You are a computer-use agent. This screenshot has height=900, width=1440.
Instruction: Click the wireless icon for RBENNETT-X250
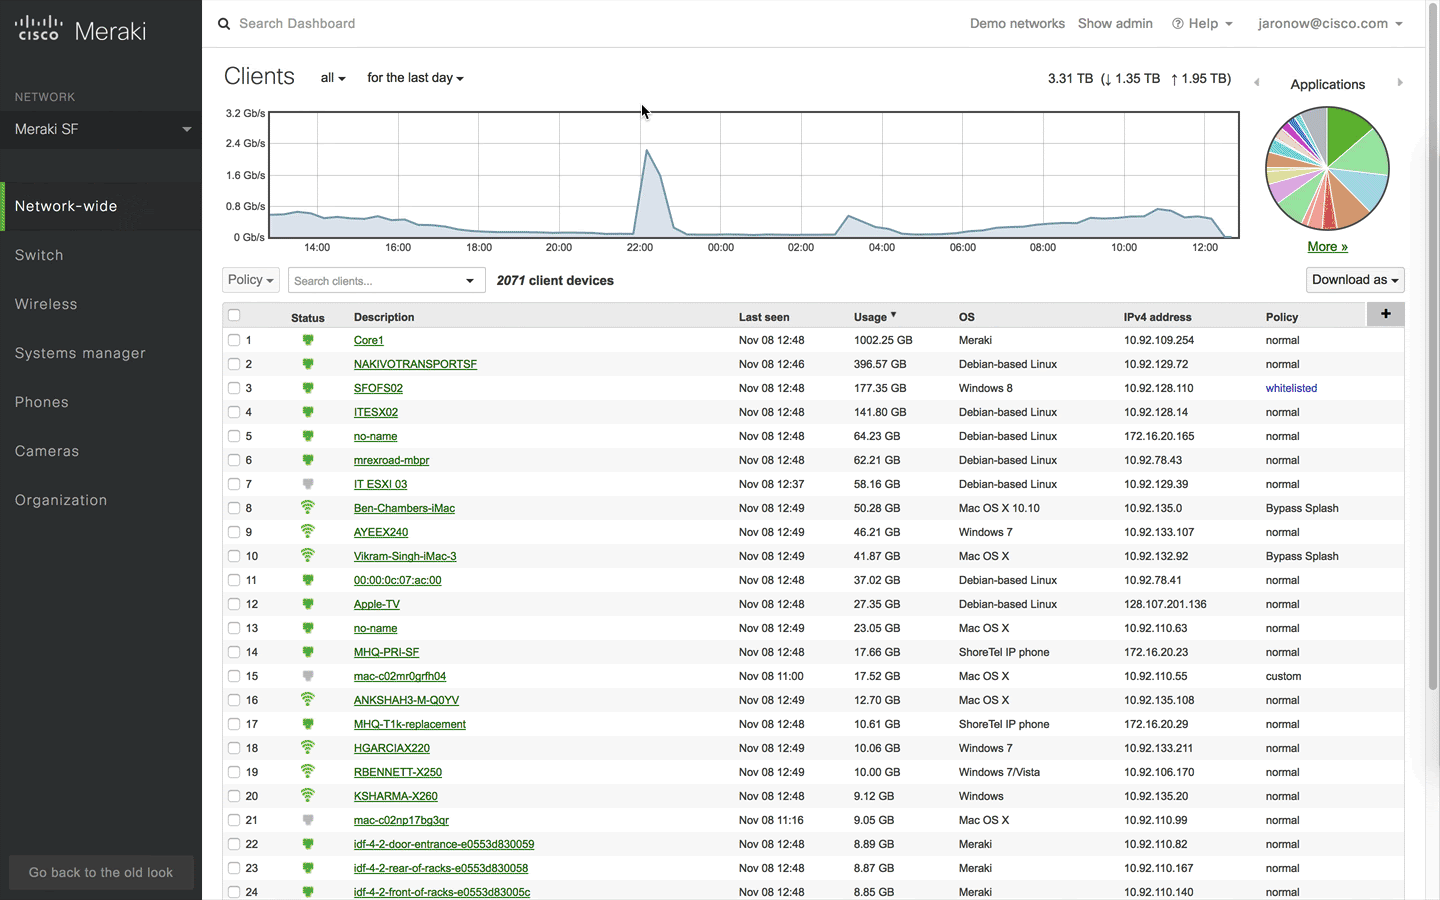coord(308,771)
